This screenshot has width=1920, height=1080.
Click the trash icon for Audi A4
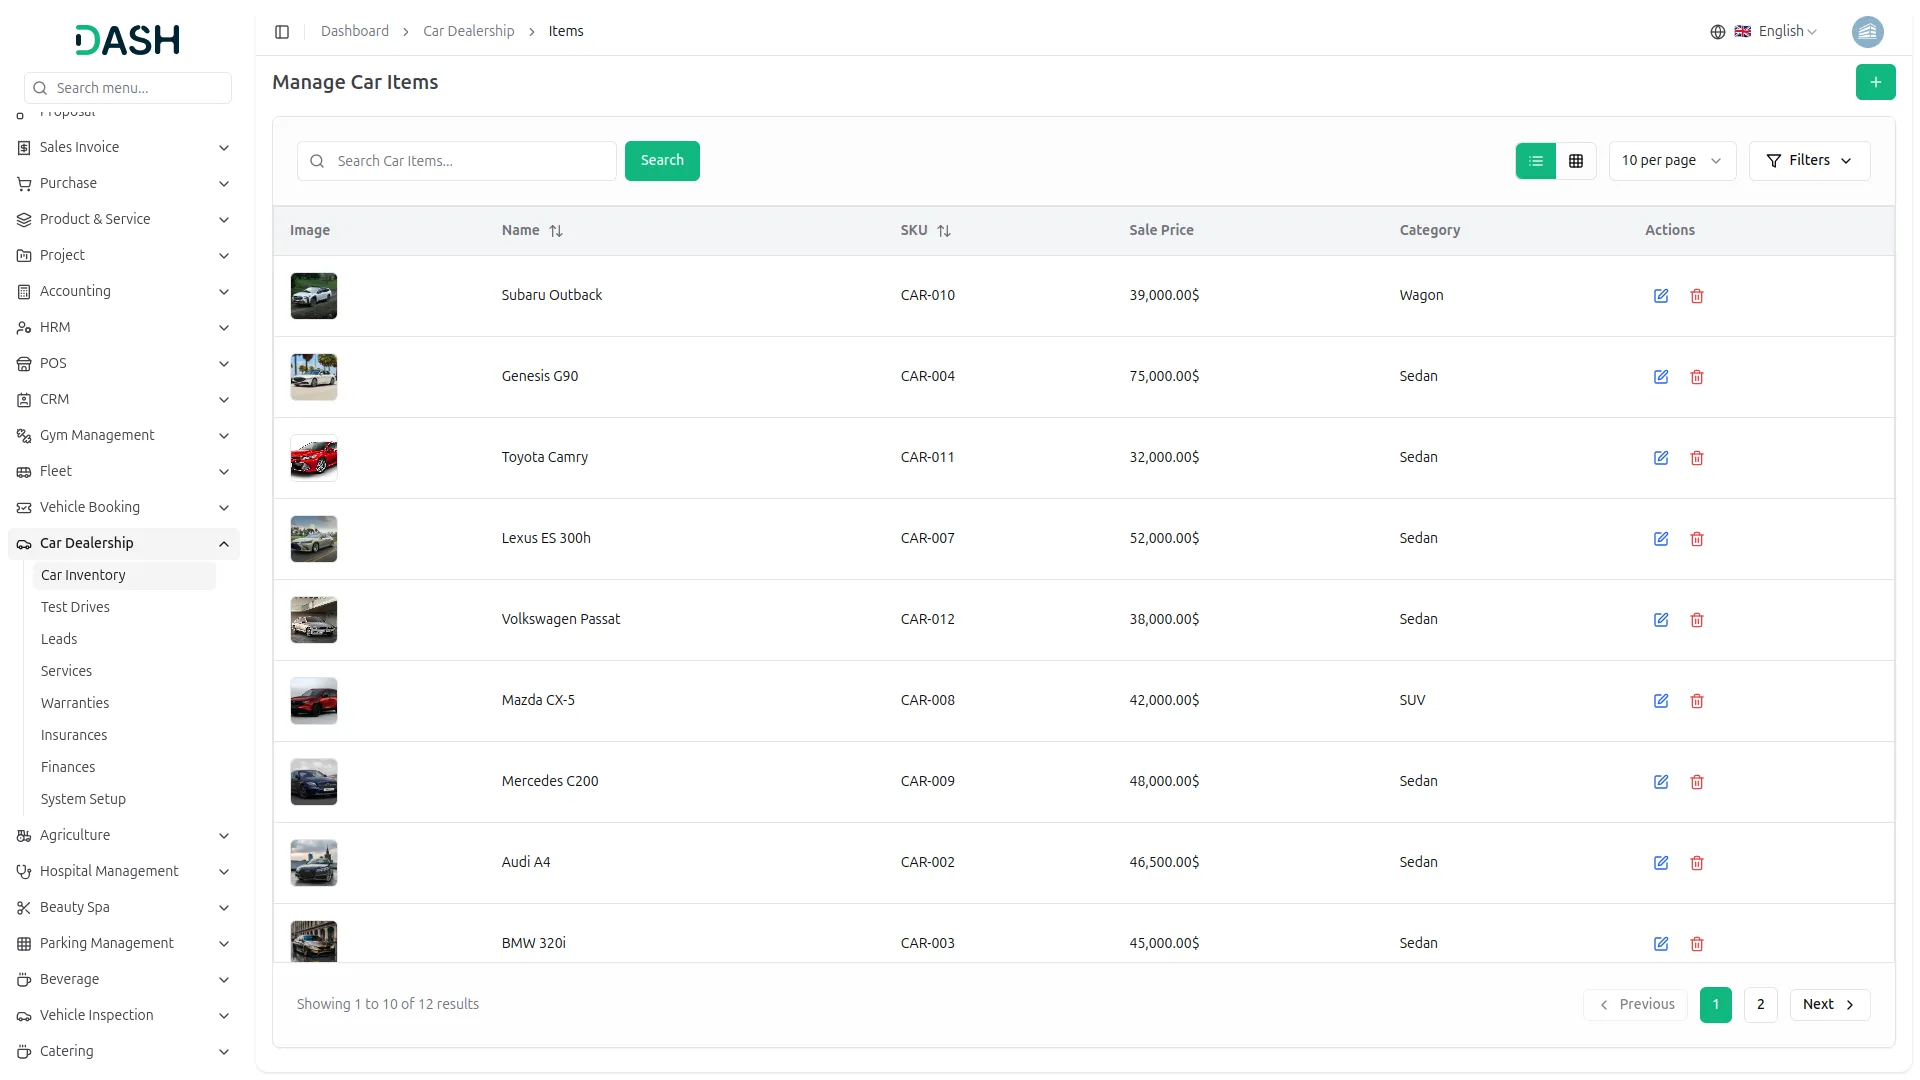[1696, 863]
